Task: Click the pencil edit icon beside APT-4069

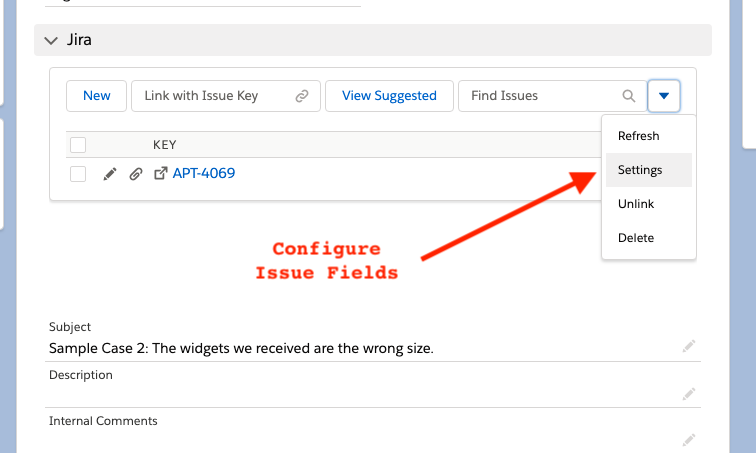Action: (x=110, y=174)
